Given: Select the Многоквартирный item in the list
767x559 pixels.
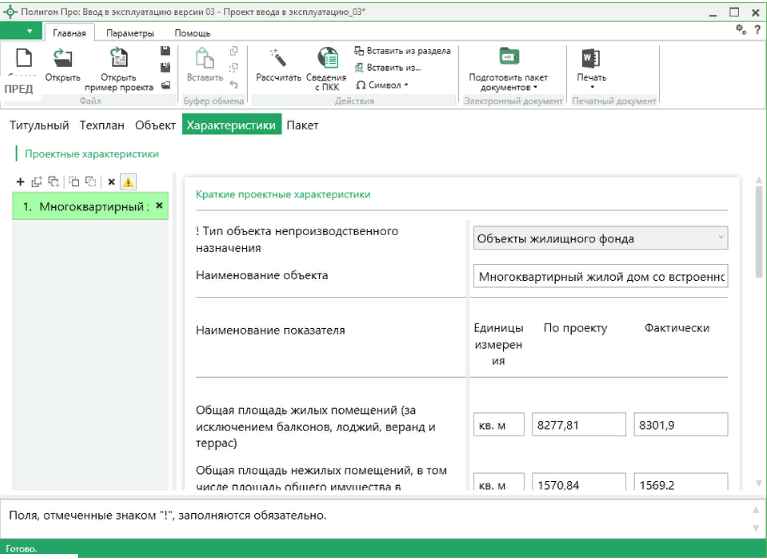Looking at the screenshot, I should (x=84, y=207).
